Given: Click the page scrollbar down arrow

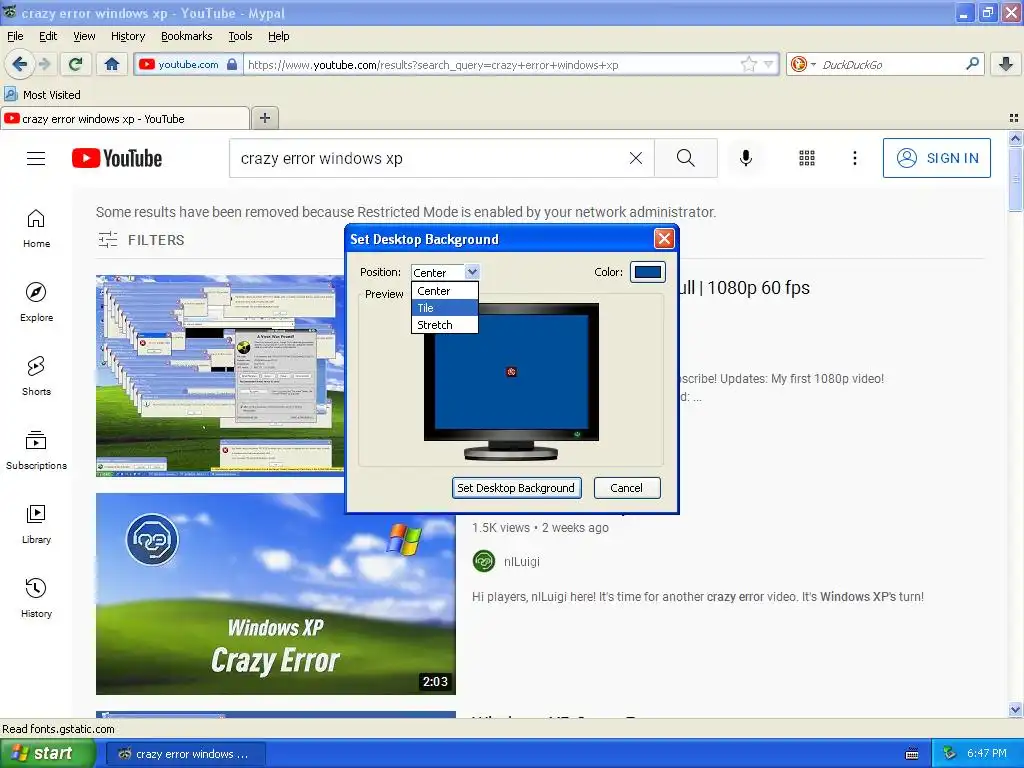Looking at the screenshot, I should pos(1015,709).
